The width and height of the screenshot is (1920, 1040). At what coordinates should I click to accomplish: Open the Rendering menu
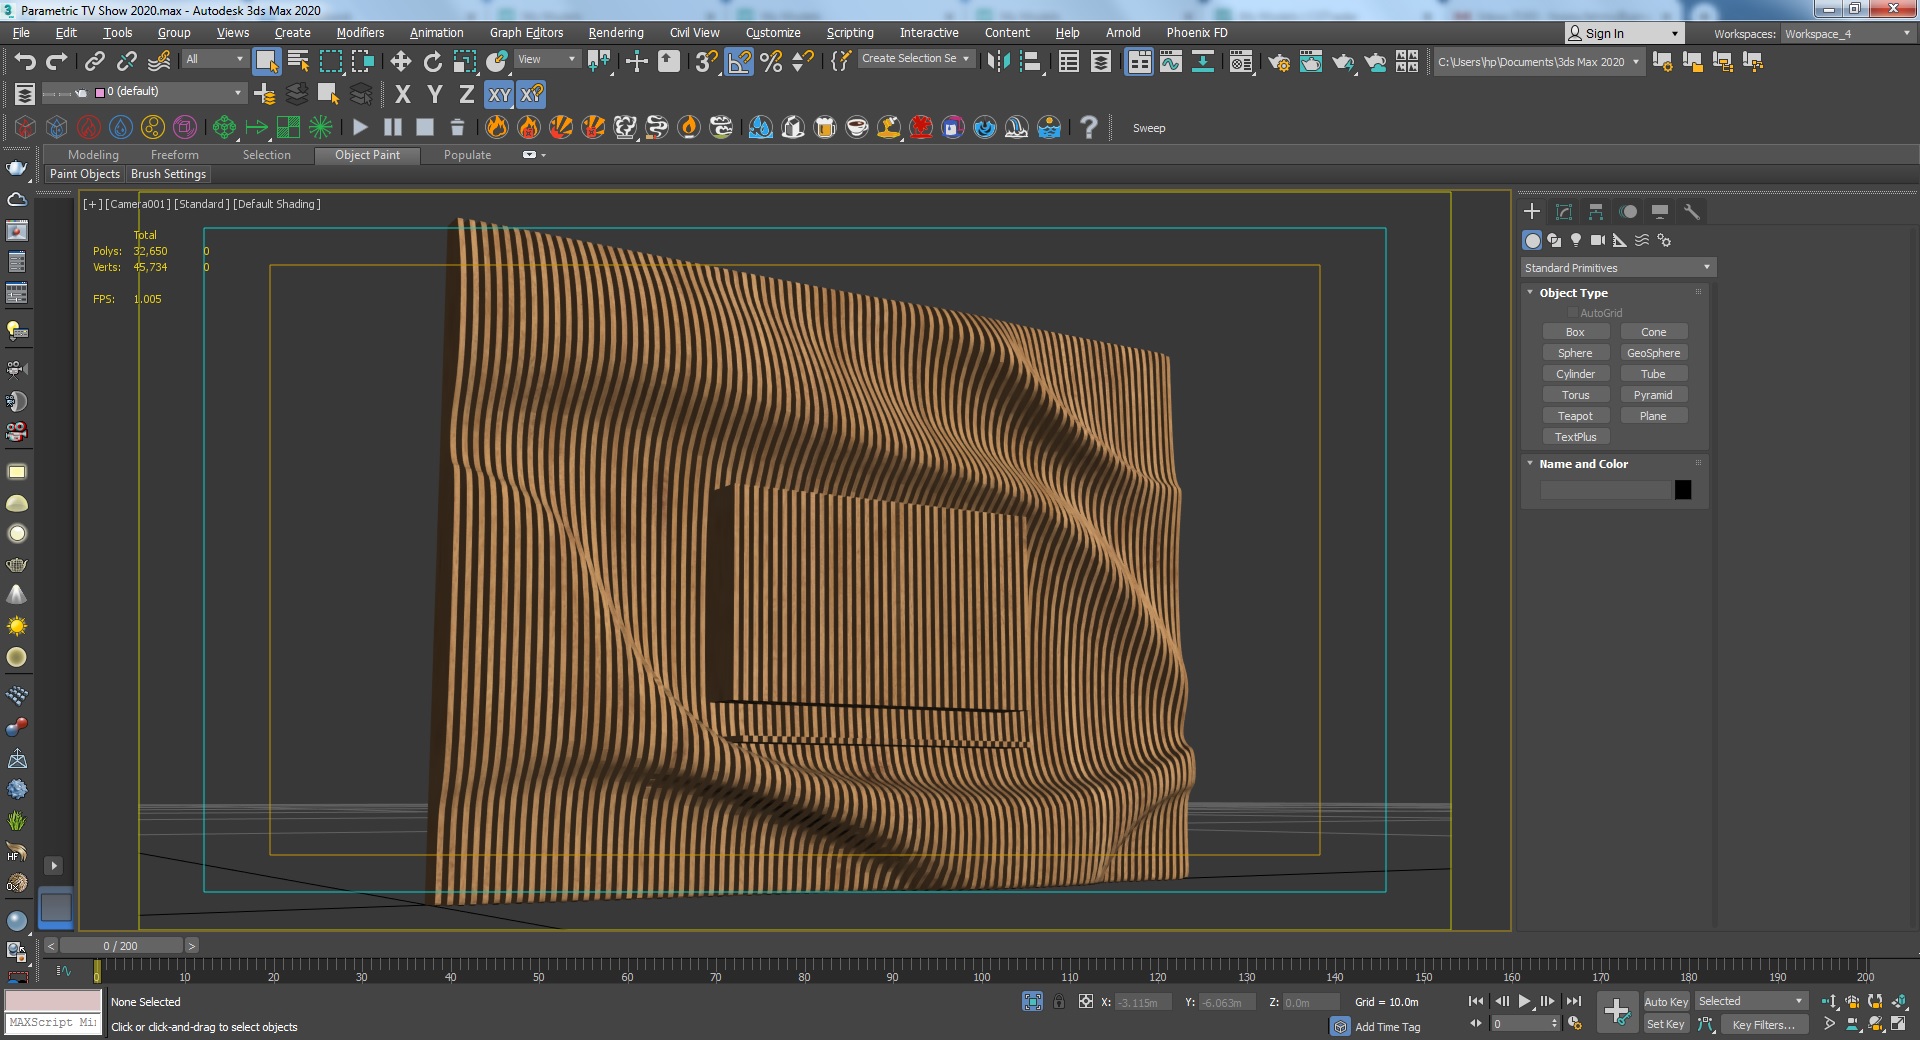[615, 33]
